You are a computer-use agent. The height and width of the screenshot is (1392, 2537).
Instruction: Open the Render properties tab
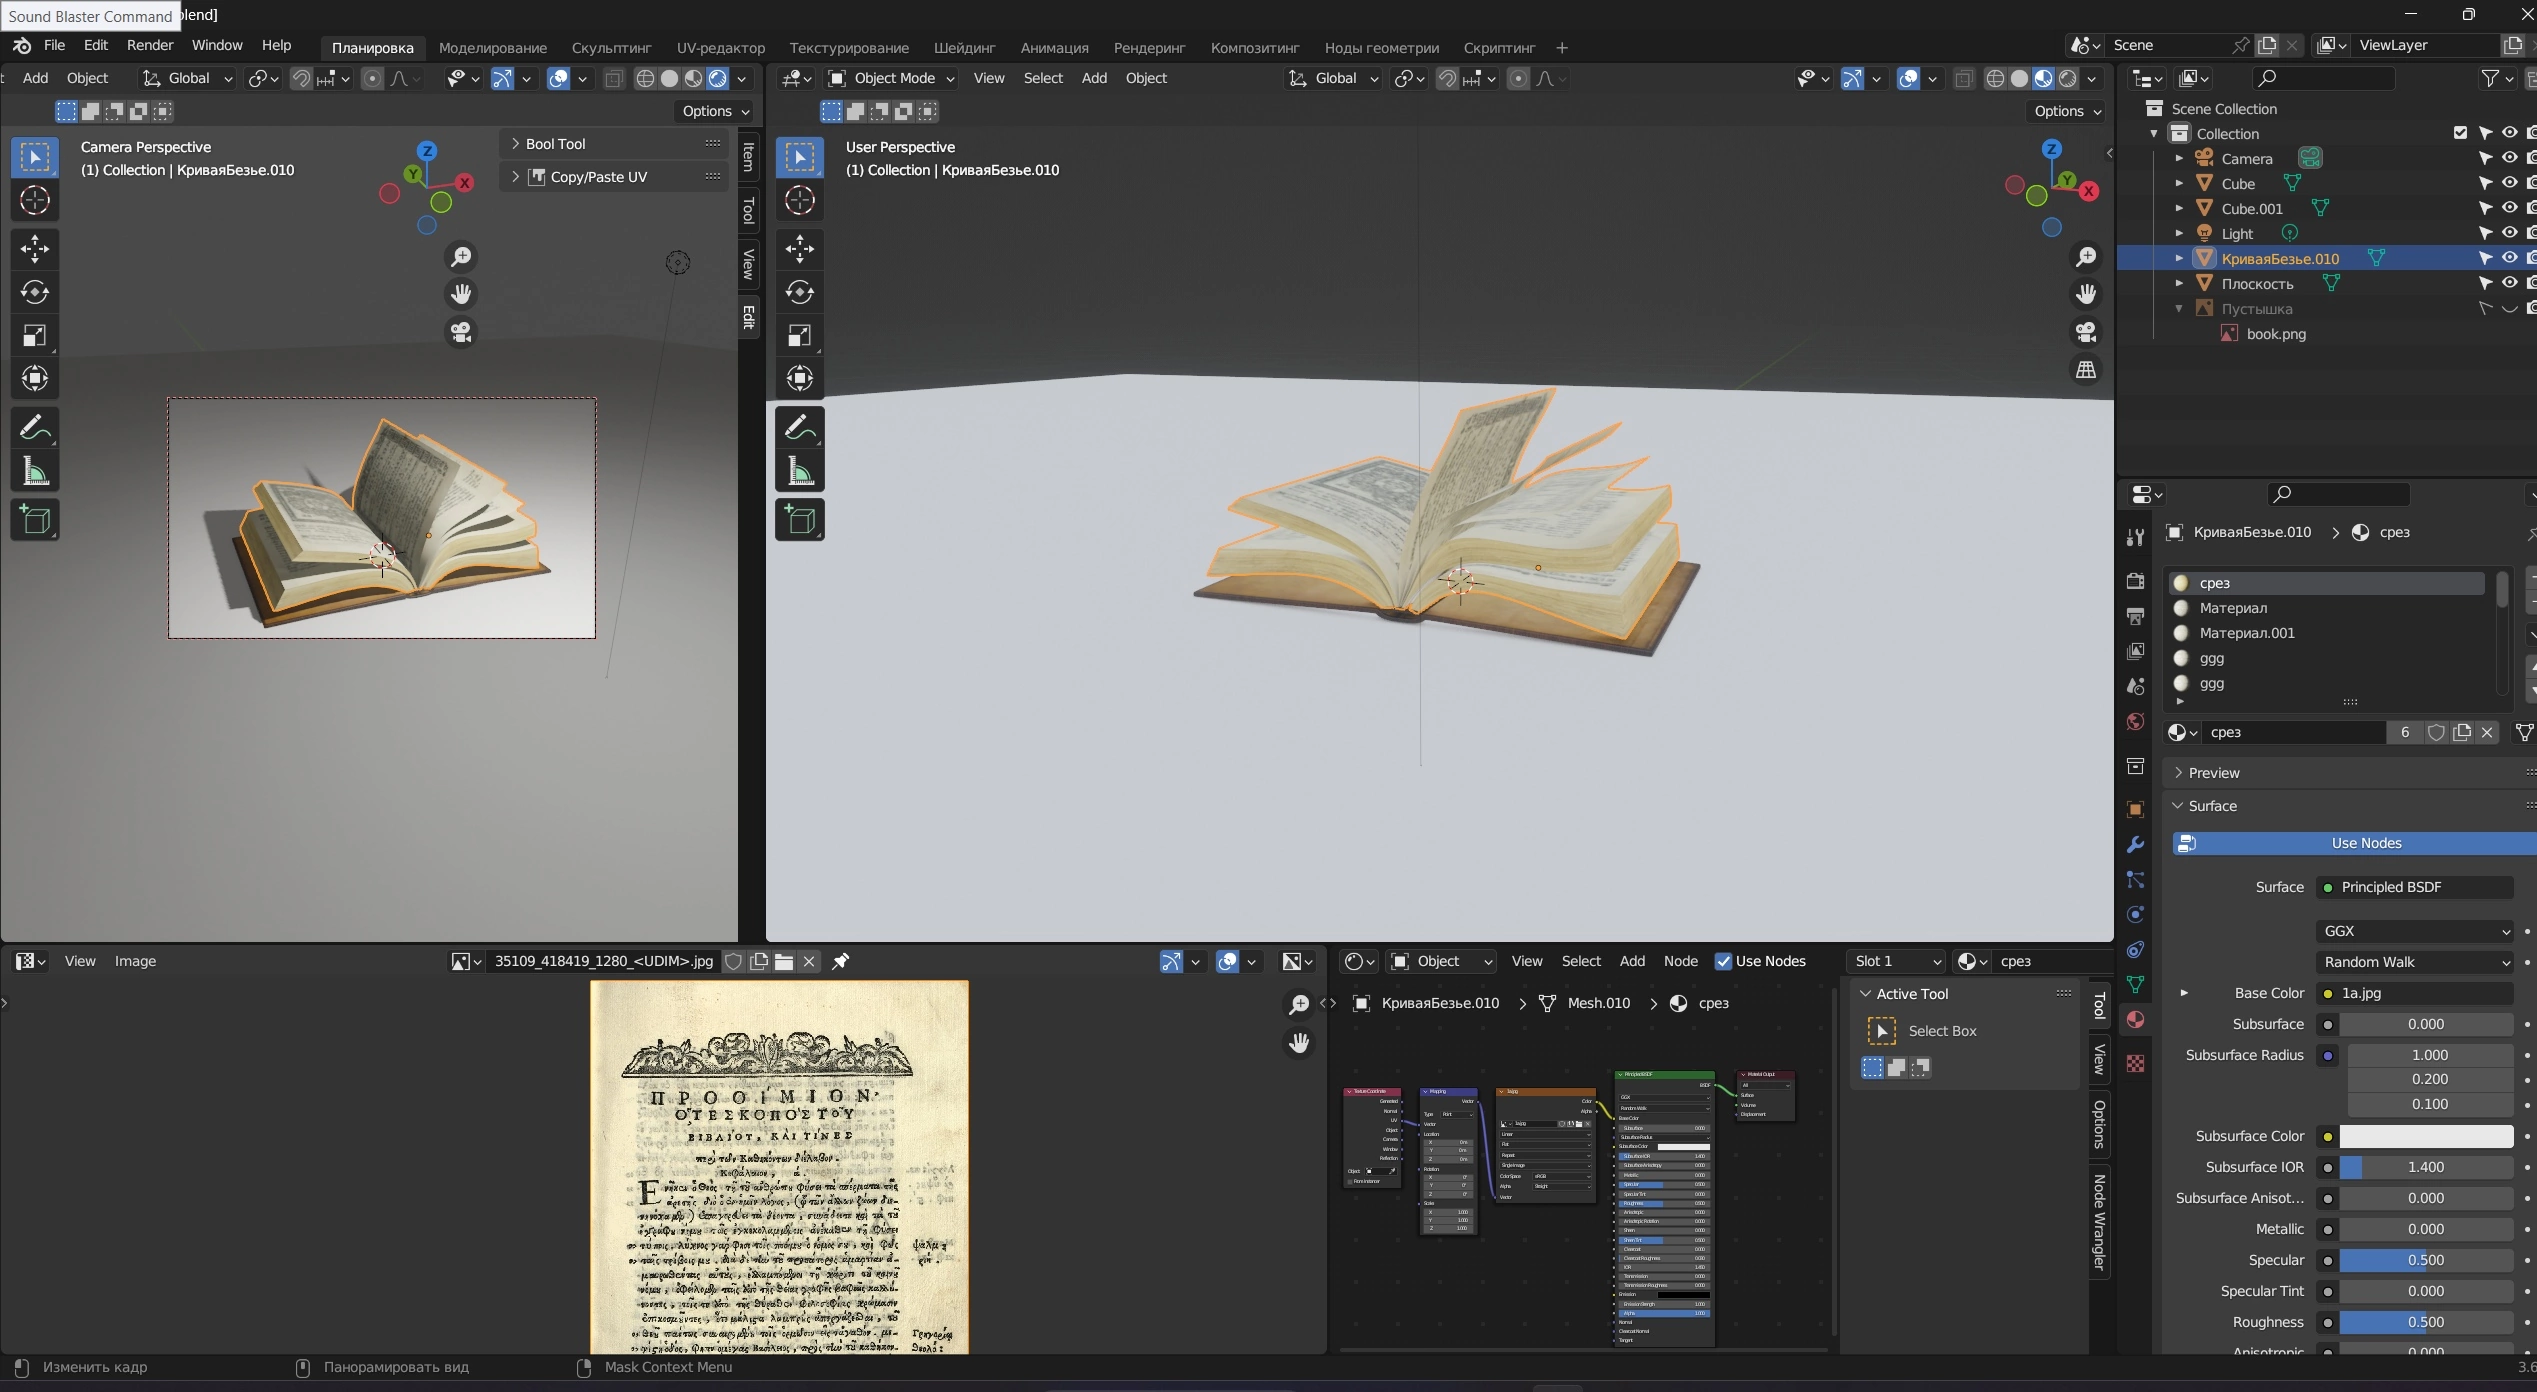pyautogui.click(x=2135, y=581)
